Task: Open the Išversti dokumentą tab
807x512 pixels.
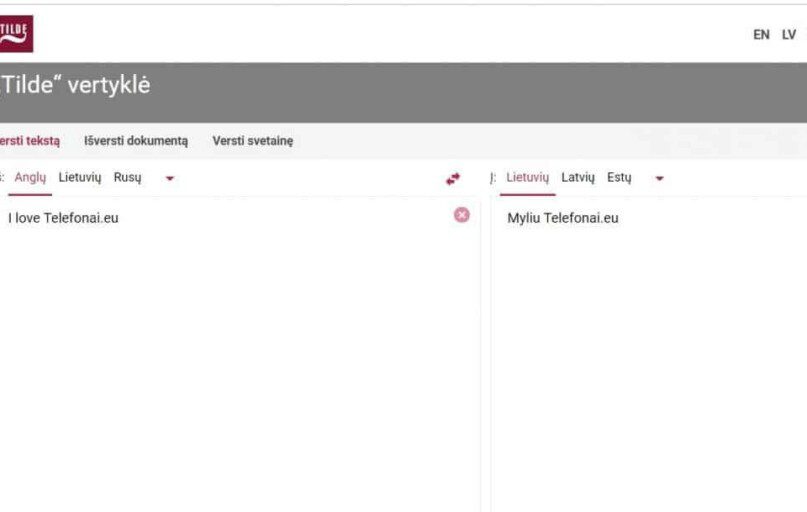Action: [135, 141]
